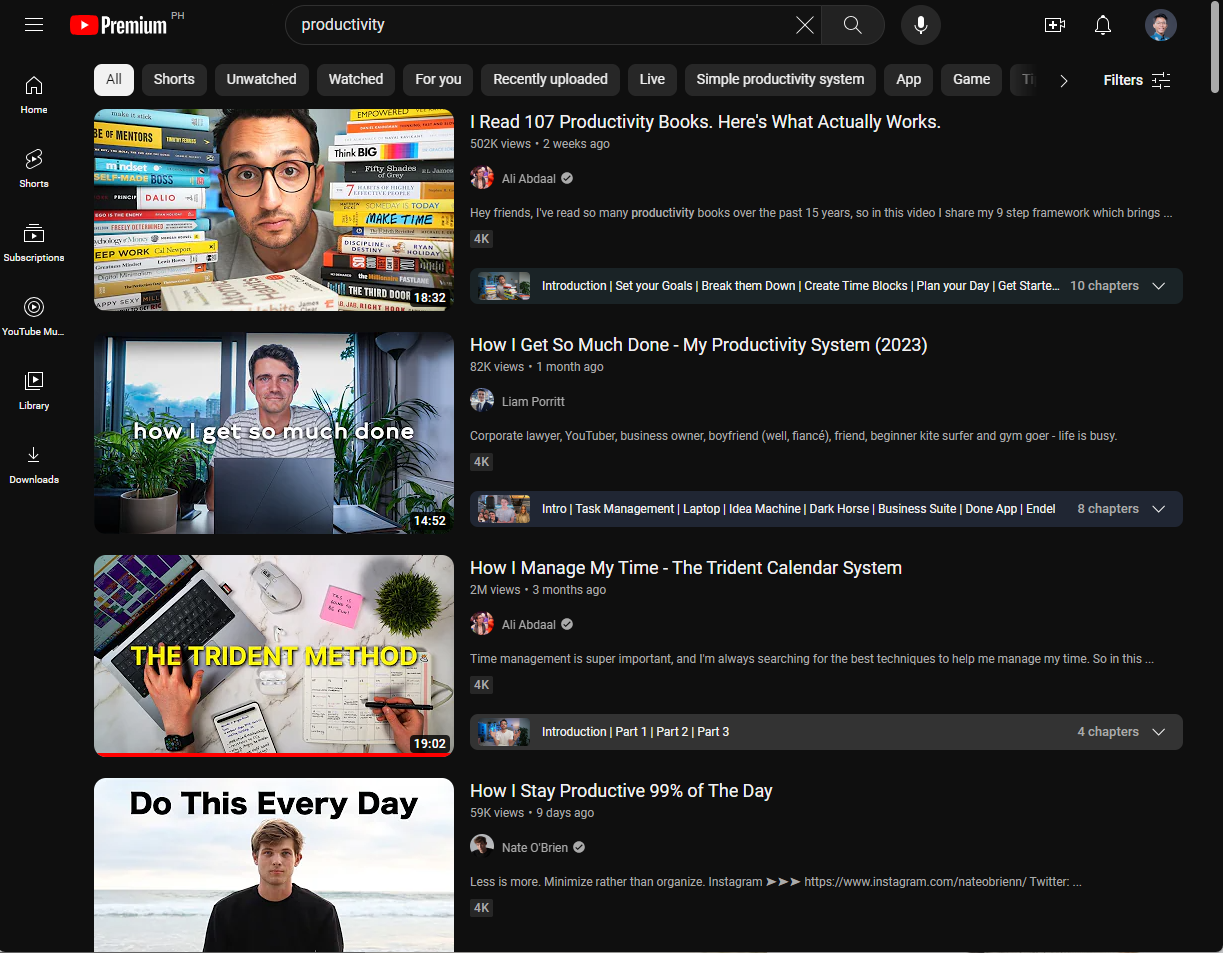Open title 'How I Stay Productive 99%'

621,791
